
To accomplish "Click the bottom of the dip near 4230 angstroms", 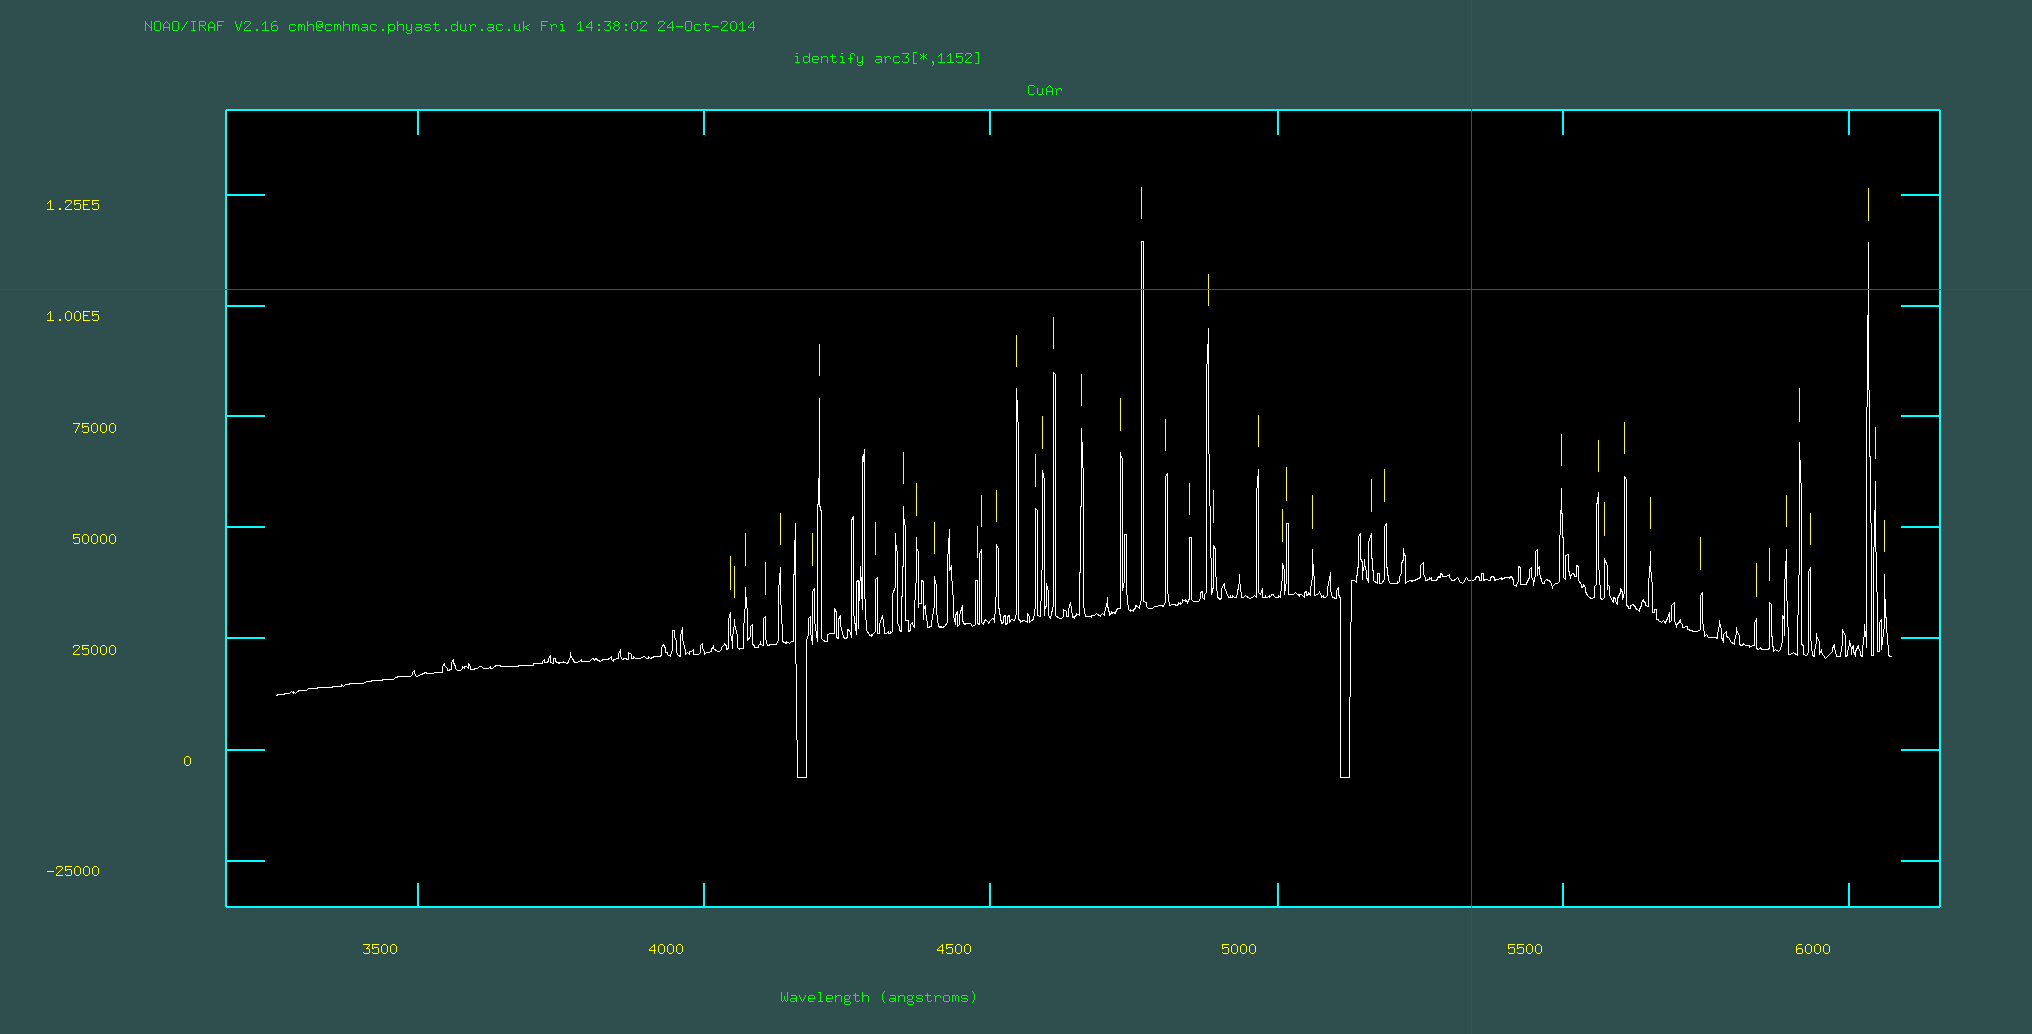I will click(x=802, y=776).
